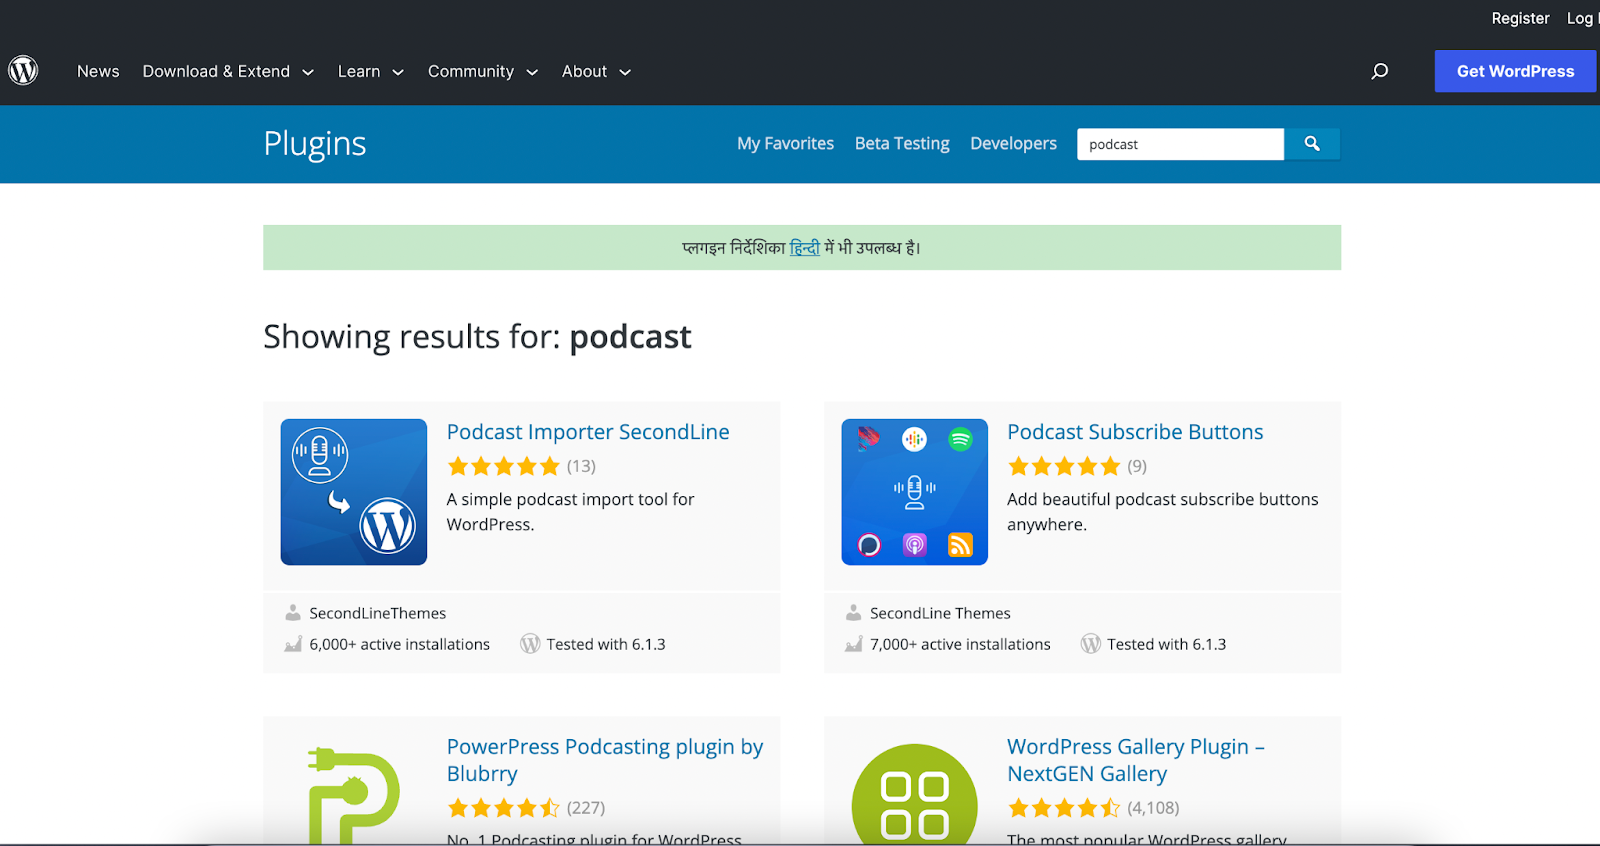Open PowerPress Podcasting plugin by Blubrry link
Screen dimensions: 1600x846
point(605,760)
